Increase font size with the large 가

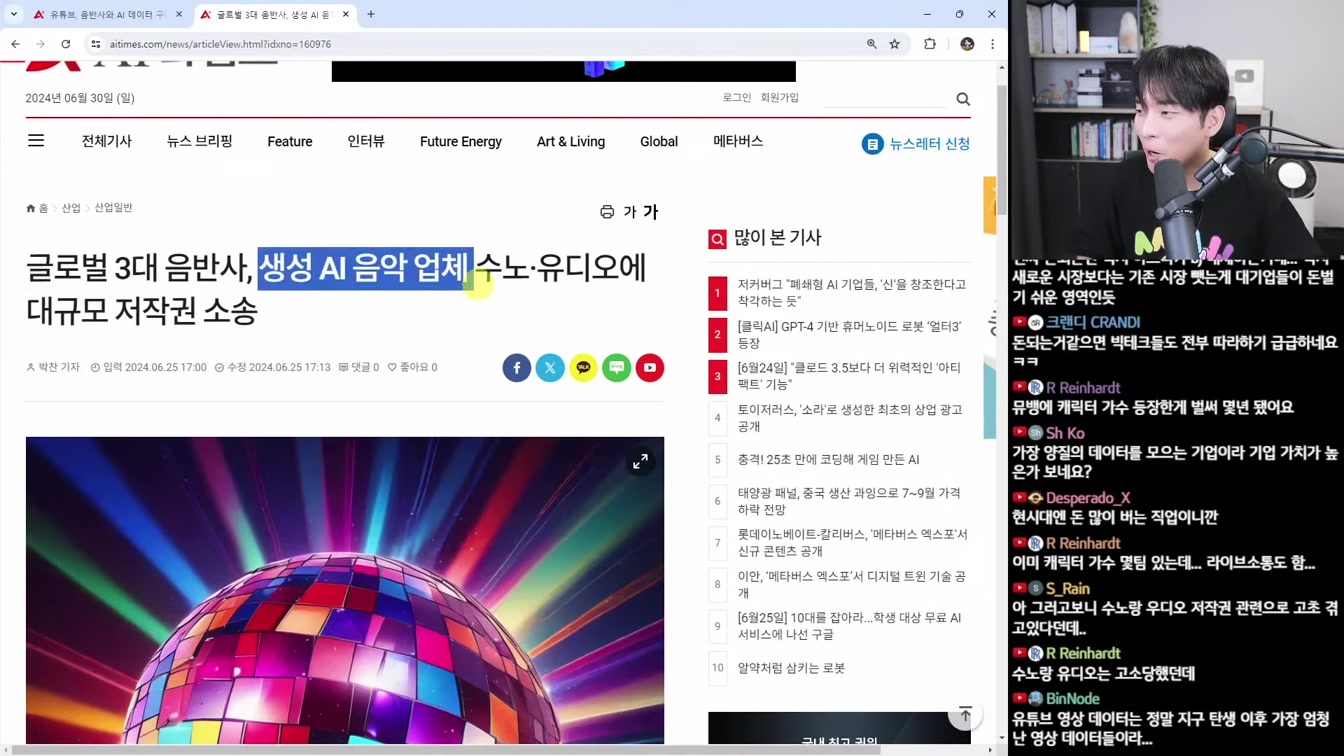651,212
